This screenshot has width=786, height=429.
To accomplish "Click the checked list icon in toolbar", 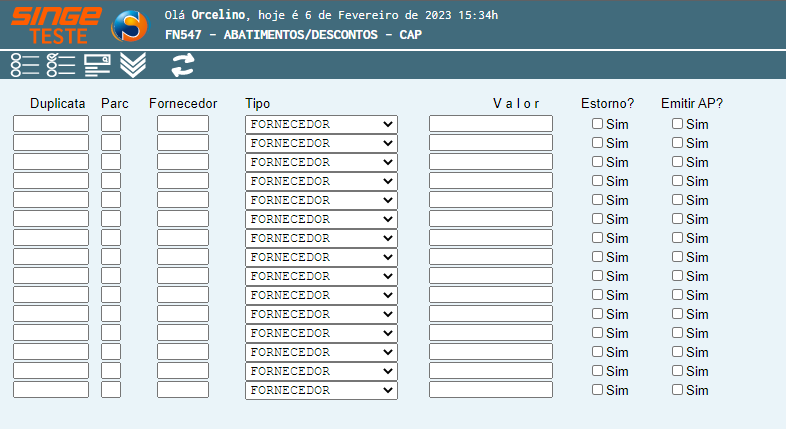I will 61,65.
